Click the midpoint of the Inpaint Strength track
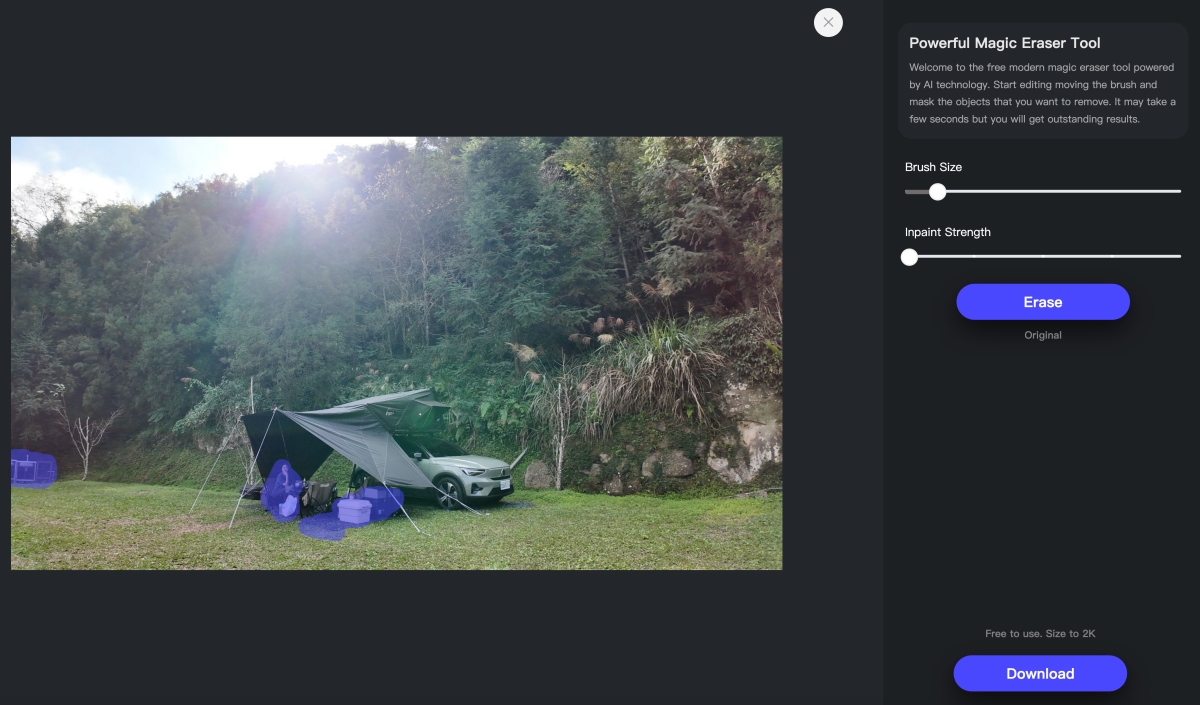The image size is (1200, 705). (x=1043, y=256)
